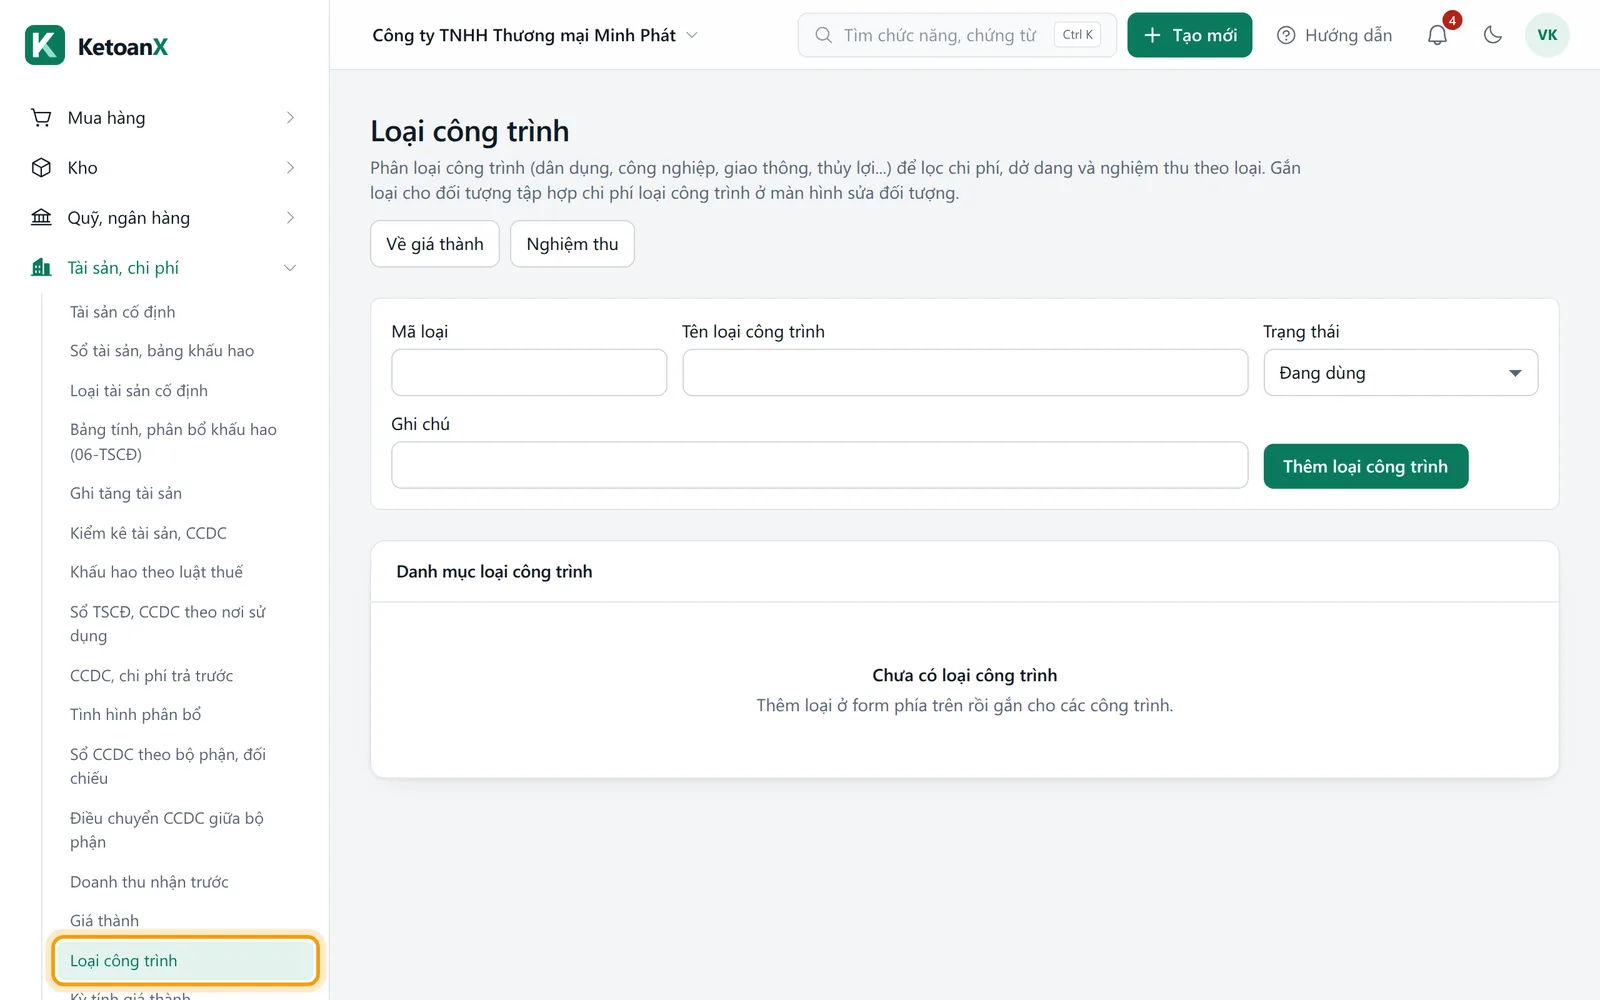The width and height of the screenshot is (1600, 1000).
Task: Click the Thêm loại công trình button
Action: (x=1366, y=467)
